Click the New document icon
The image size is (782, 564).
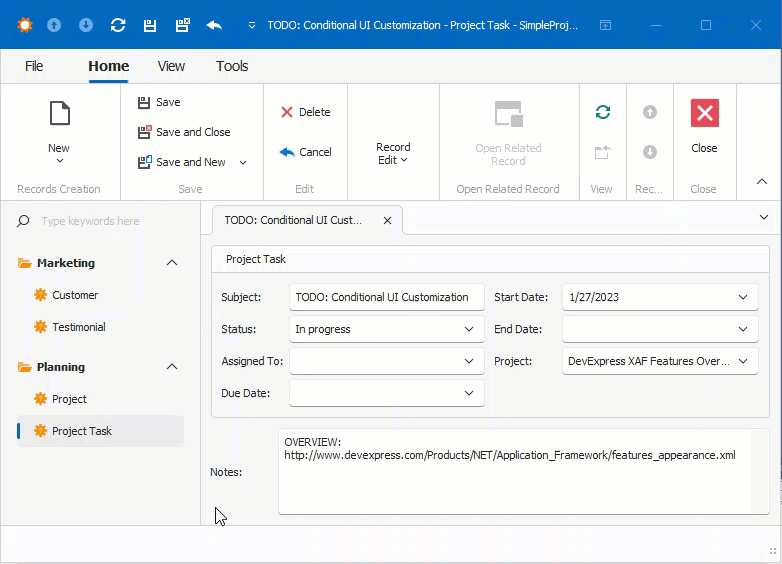tap(60, 113)
